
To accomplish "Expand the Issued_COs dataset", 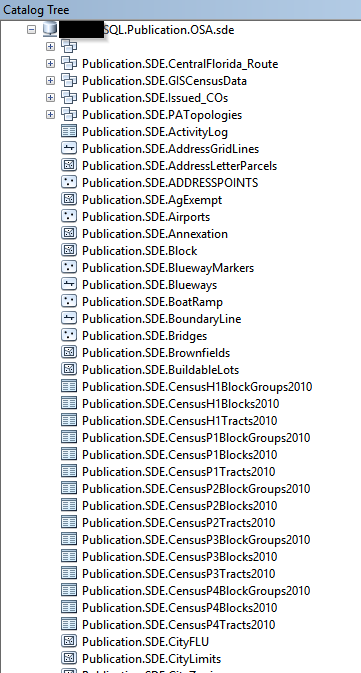I will pyautogui.click(x=51, y=97).
